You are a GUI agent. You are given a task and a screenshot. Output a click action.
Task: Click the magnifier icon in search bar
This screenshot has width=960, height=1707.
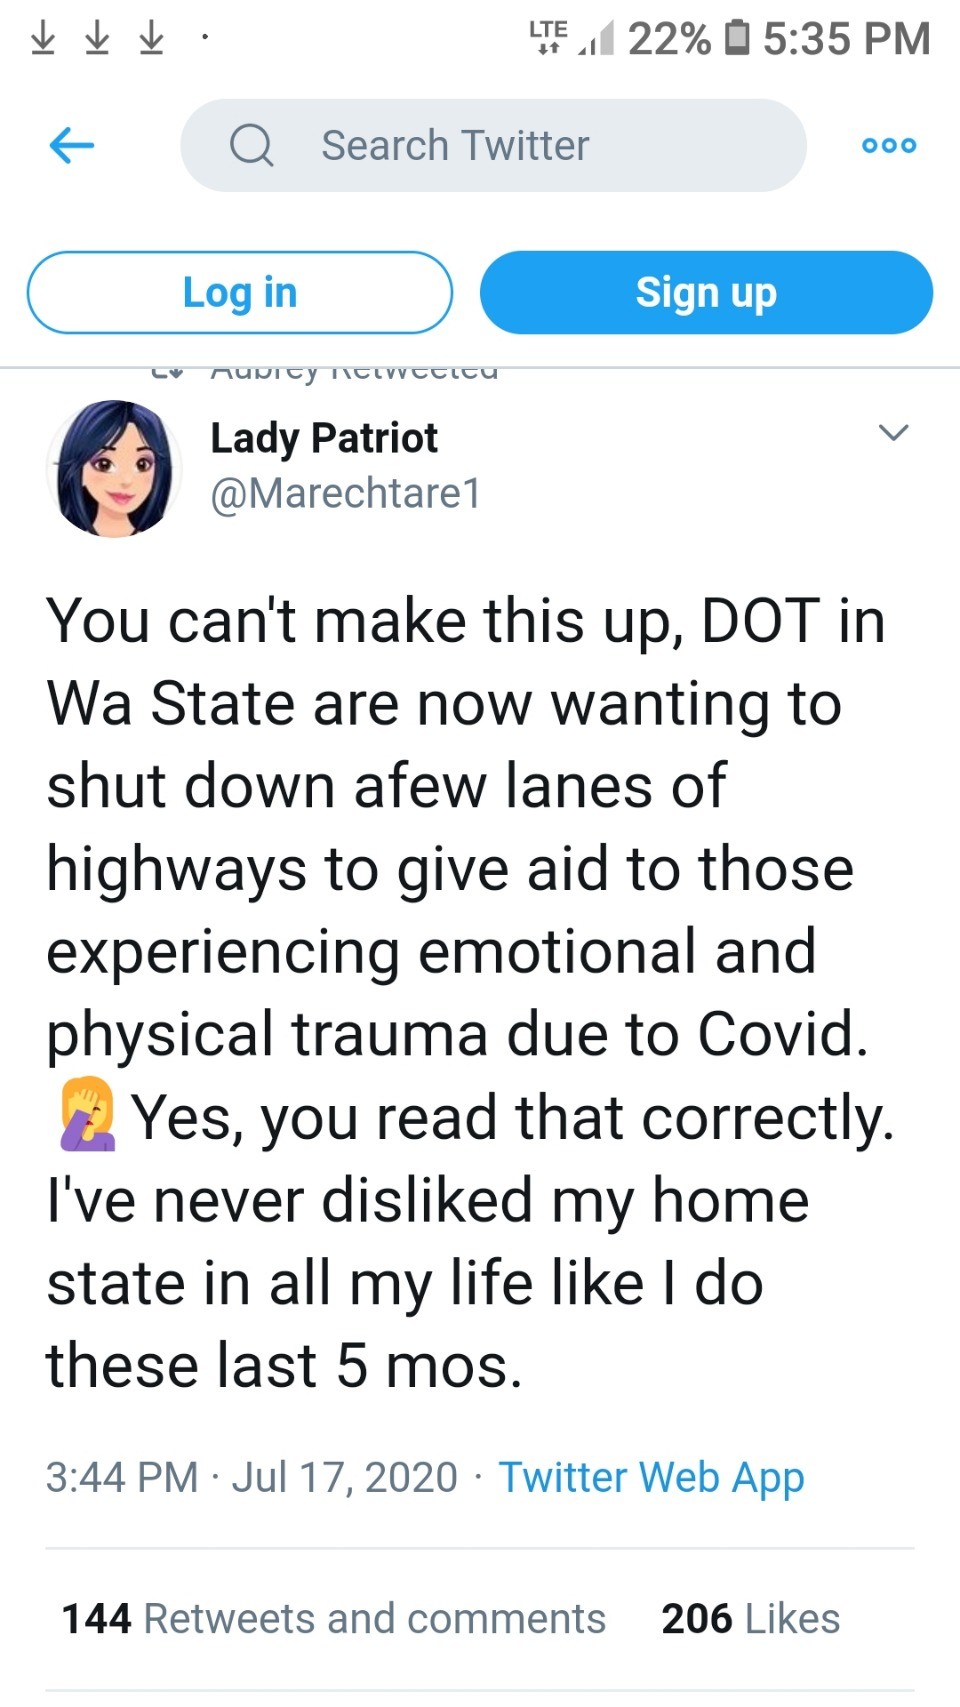click(x=251, y=146)
